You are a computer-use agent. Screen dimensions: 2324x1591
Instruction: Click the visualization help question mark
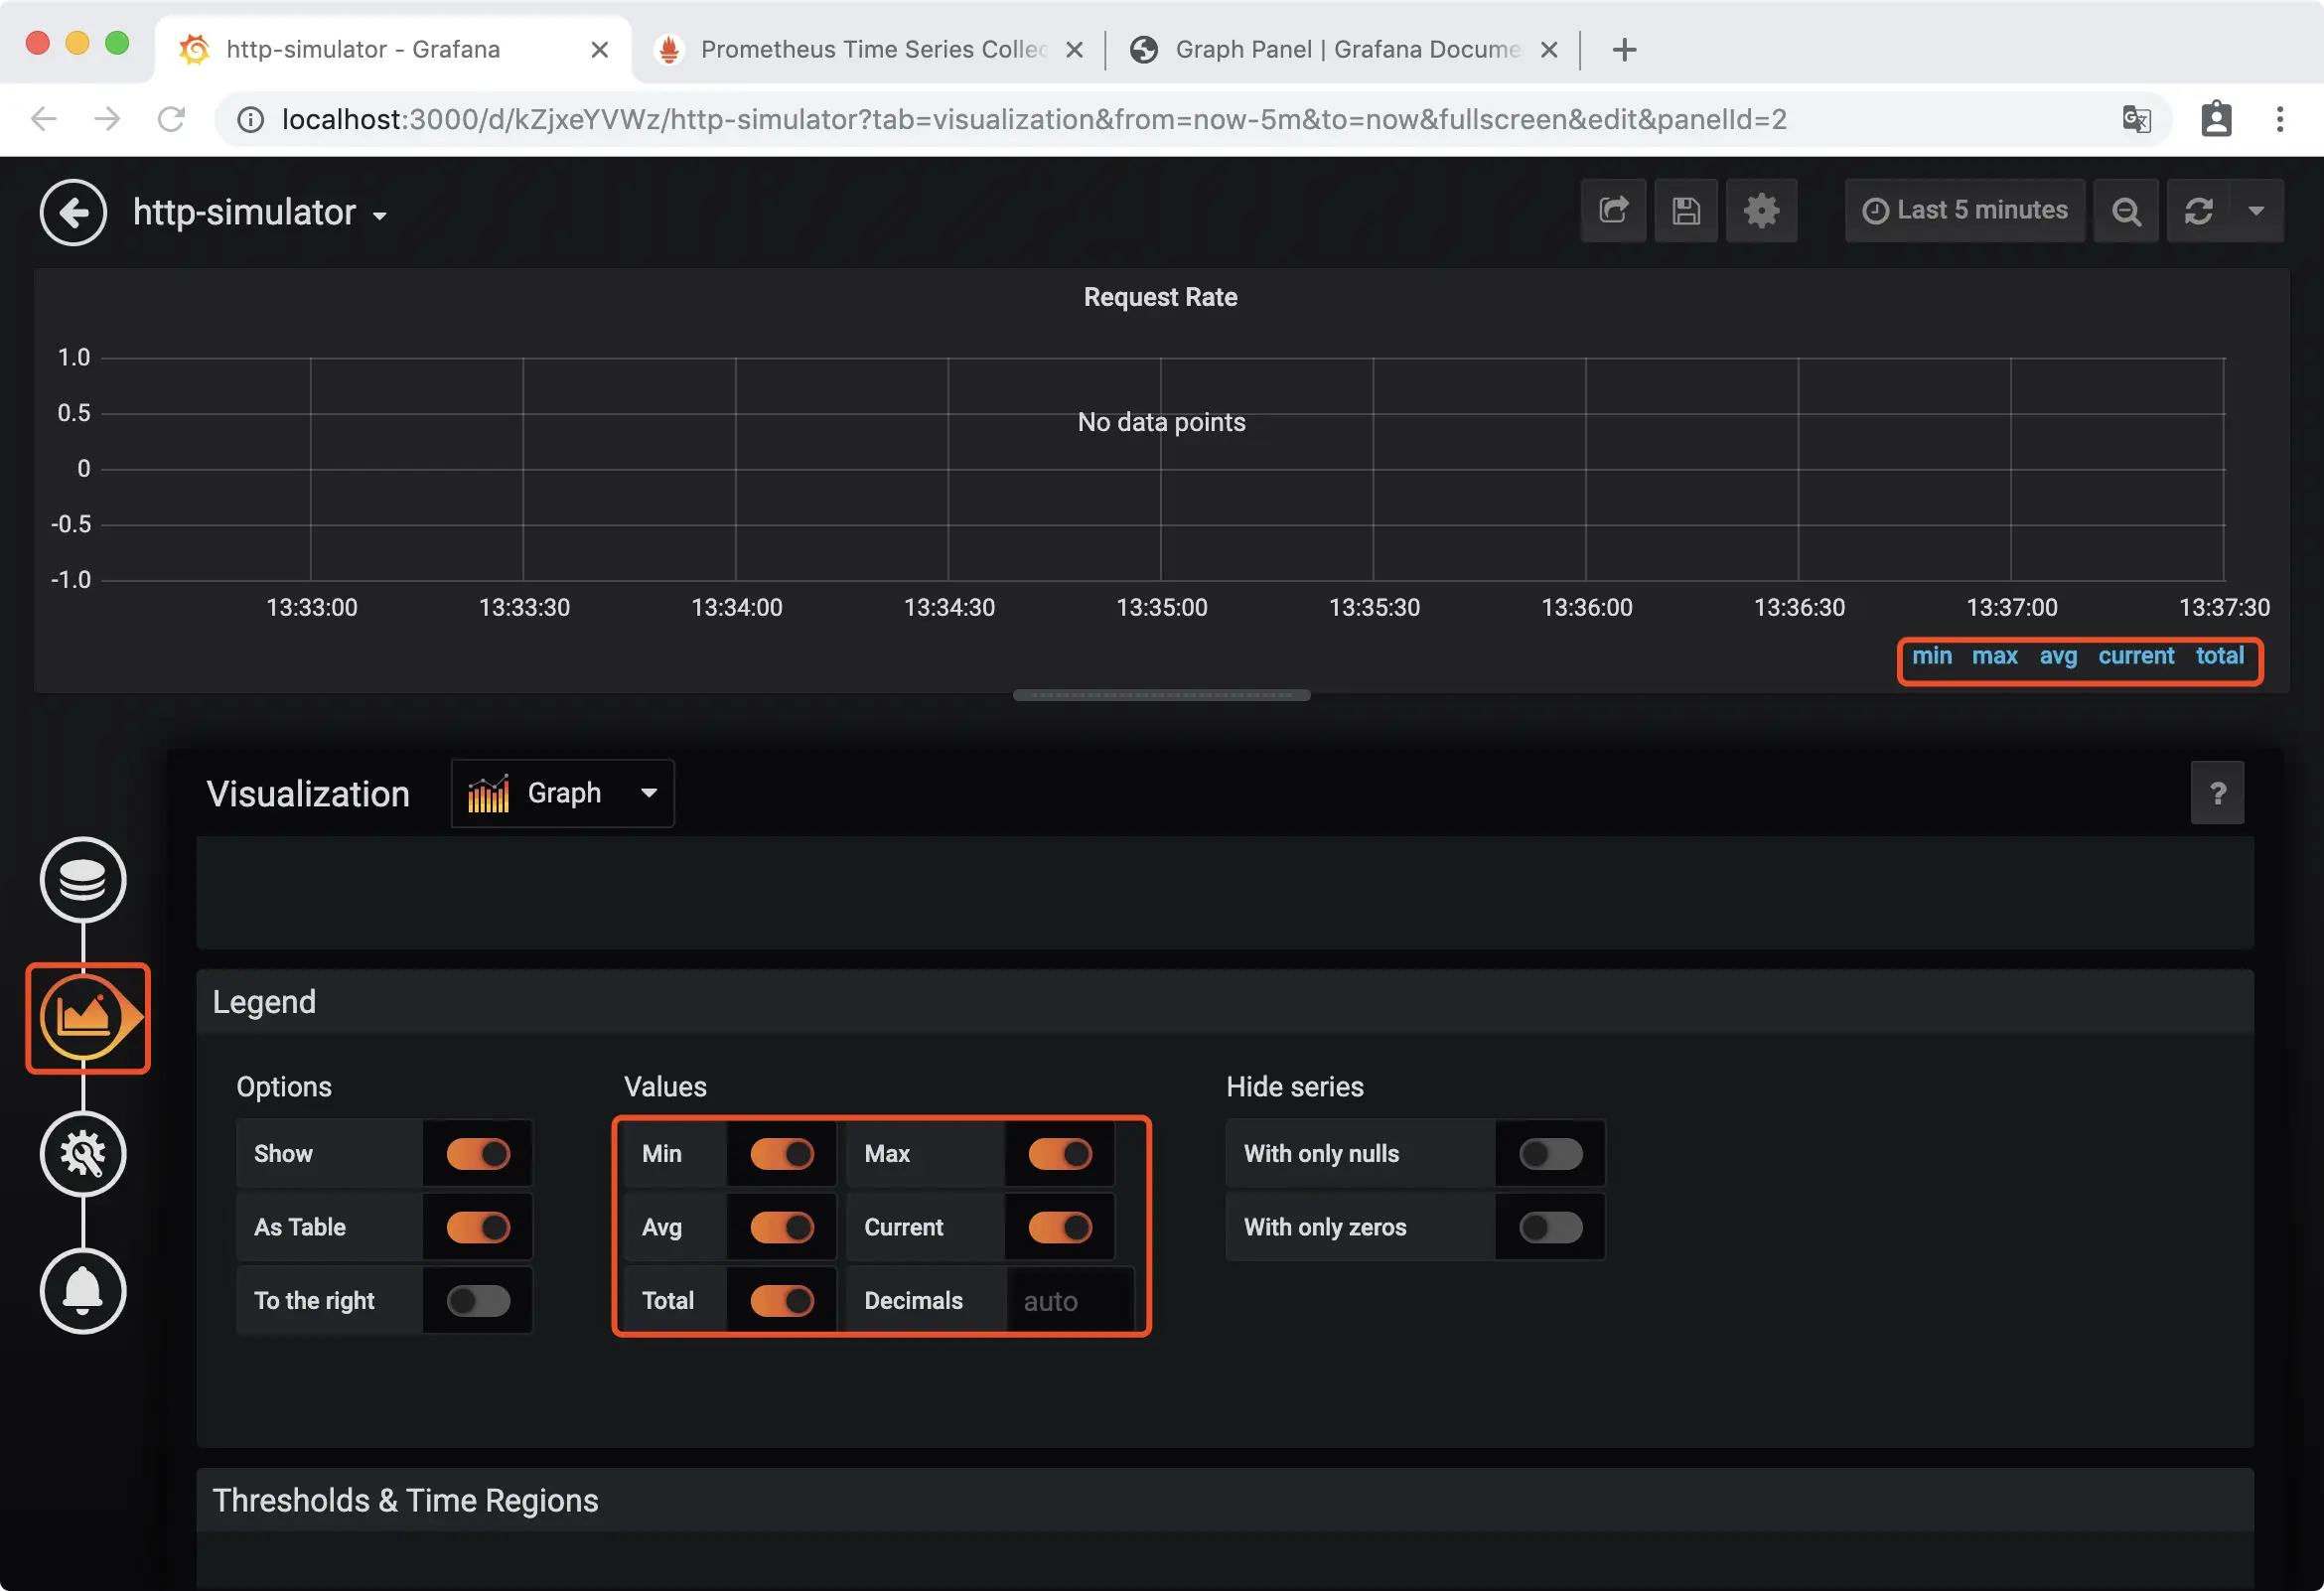2217,793
